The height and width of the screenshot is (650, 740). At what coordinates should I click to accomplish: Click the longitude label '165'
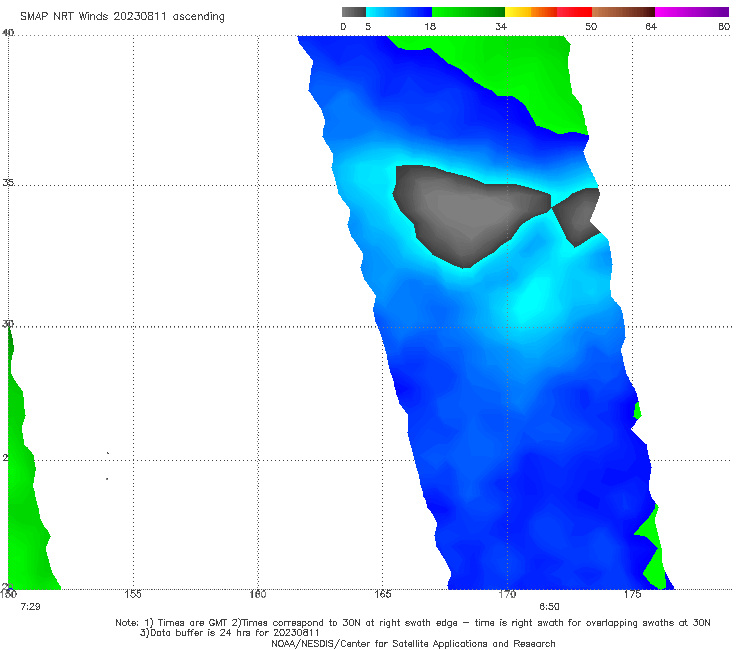(x=383, y=594)
